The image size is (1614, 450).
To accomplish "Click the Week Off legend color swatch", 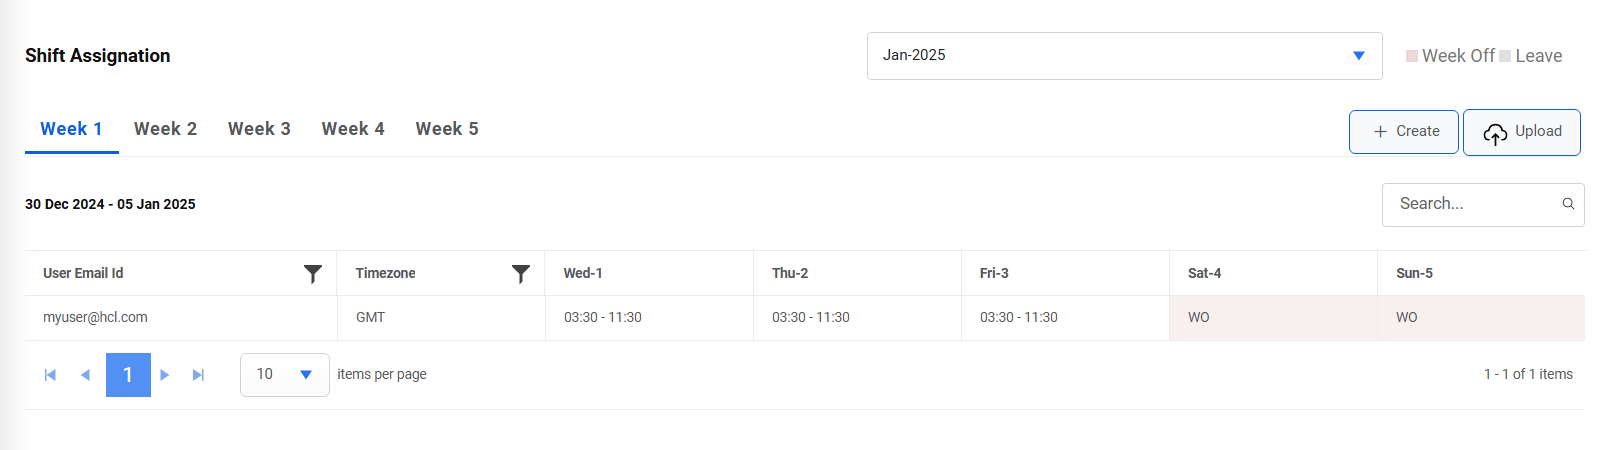I will click(x=1412, y=56).
